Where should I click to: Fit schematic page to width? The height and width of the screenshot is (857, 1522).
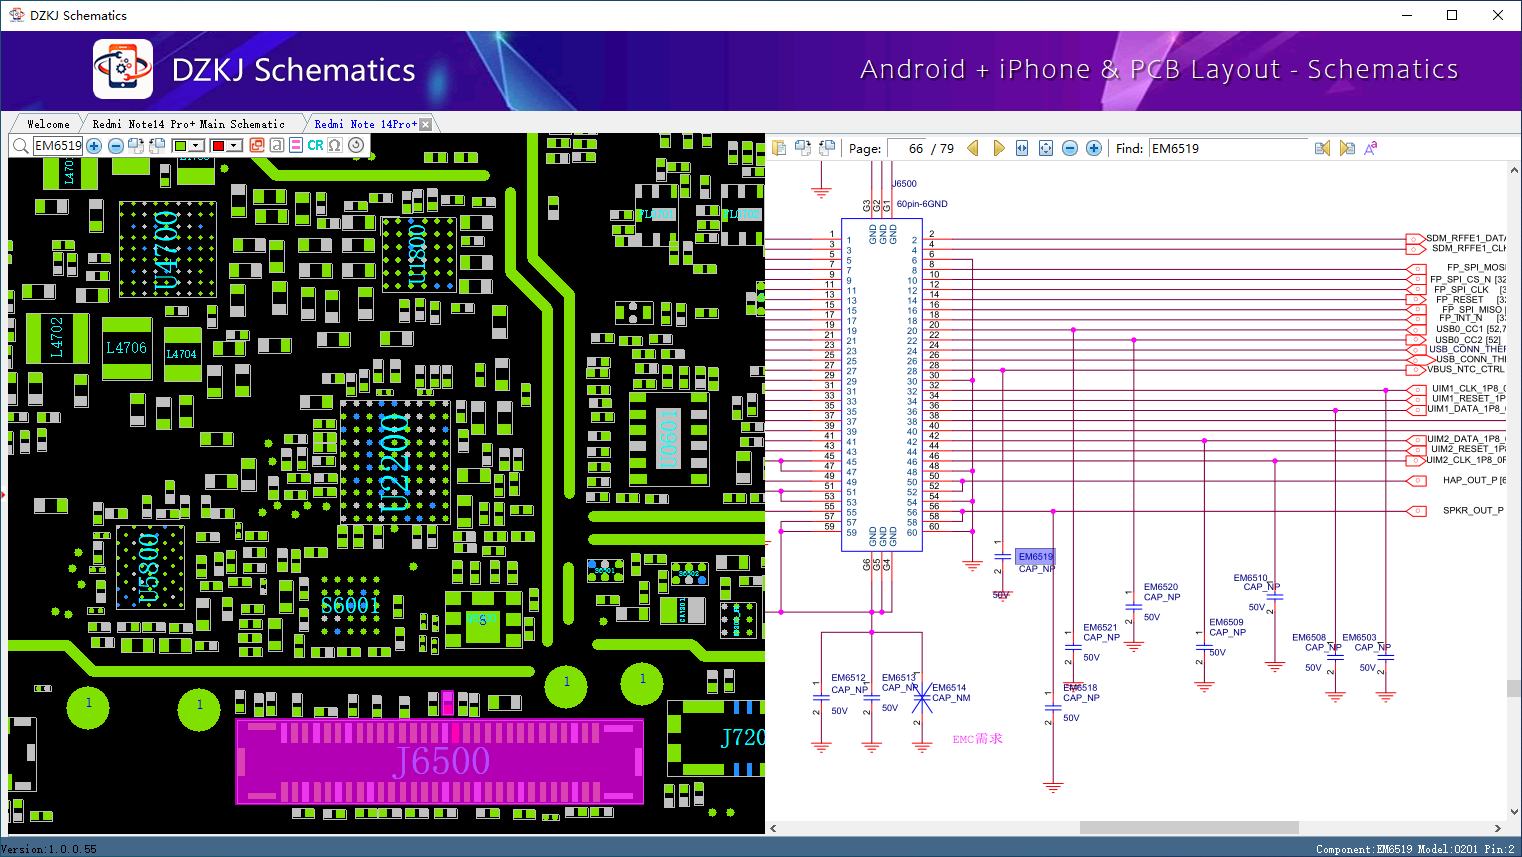tap(1022, 148)
